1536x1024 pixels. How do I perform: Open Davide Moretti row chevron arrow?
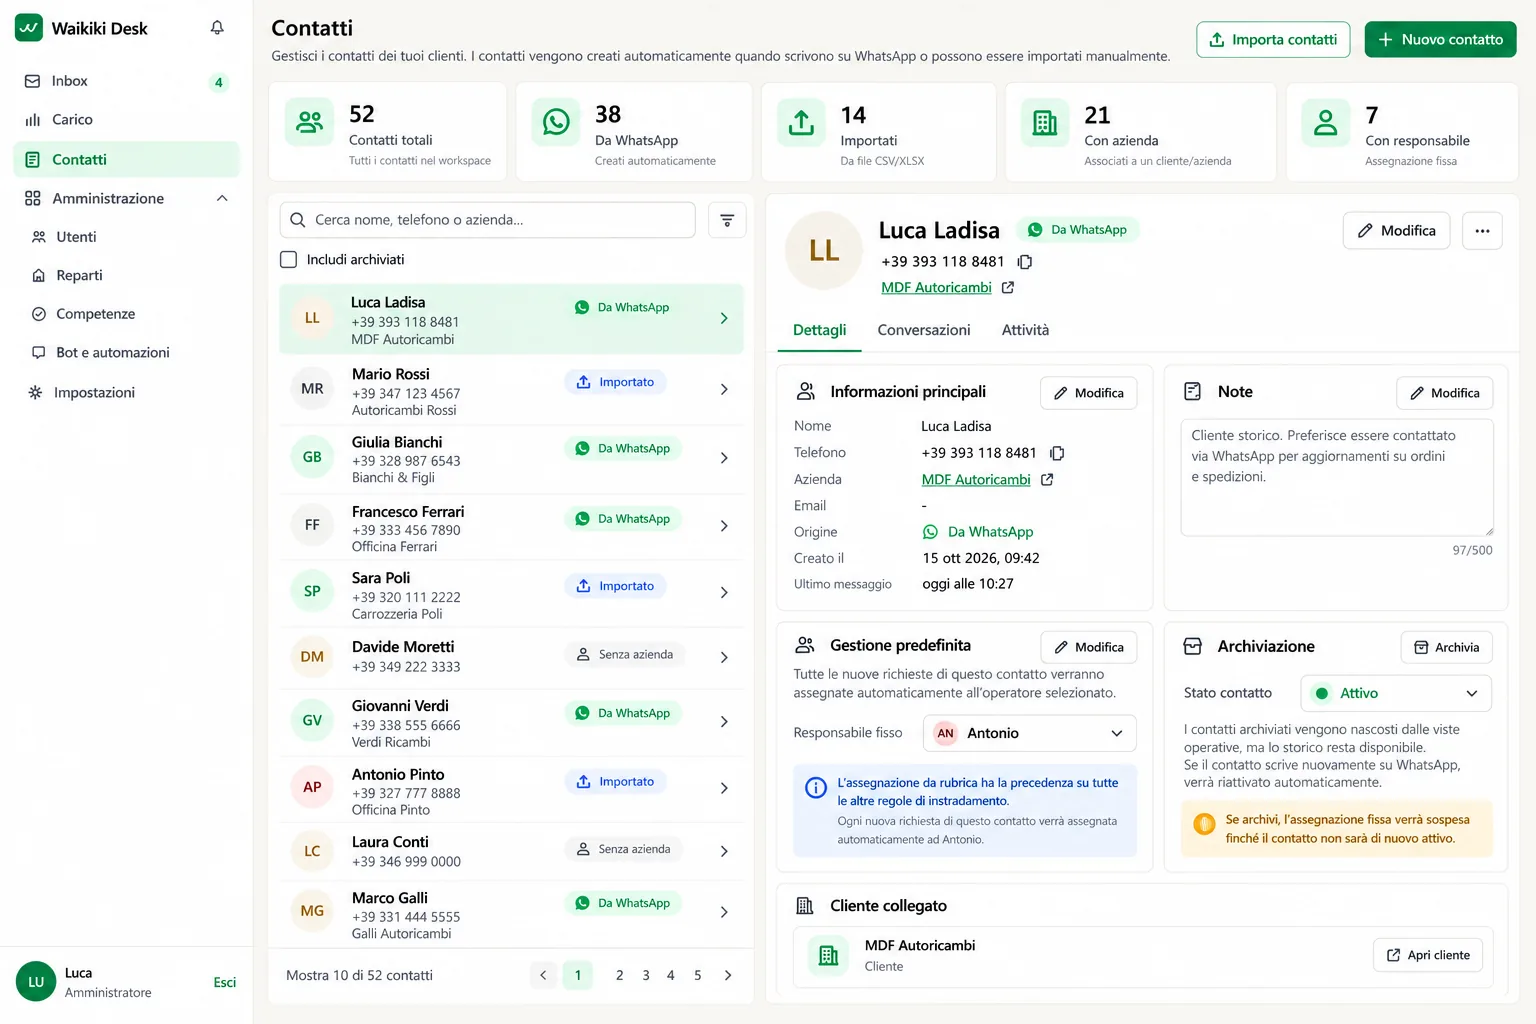coord(724,657)
